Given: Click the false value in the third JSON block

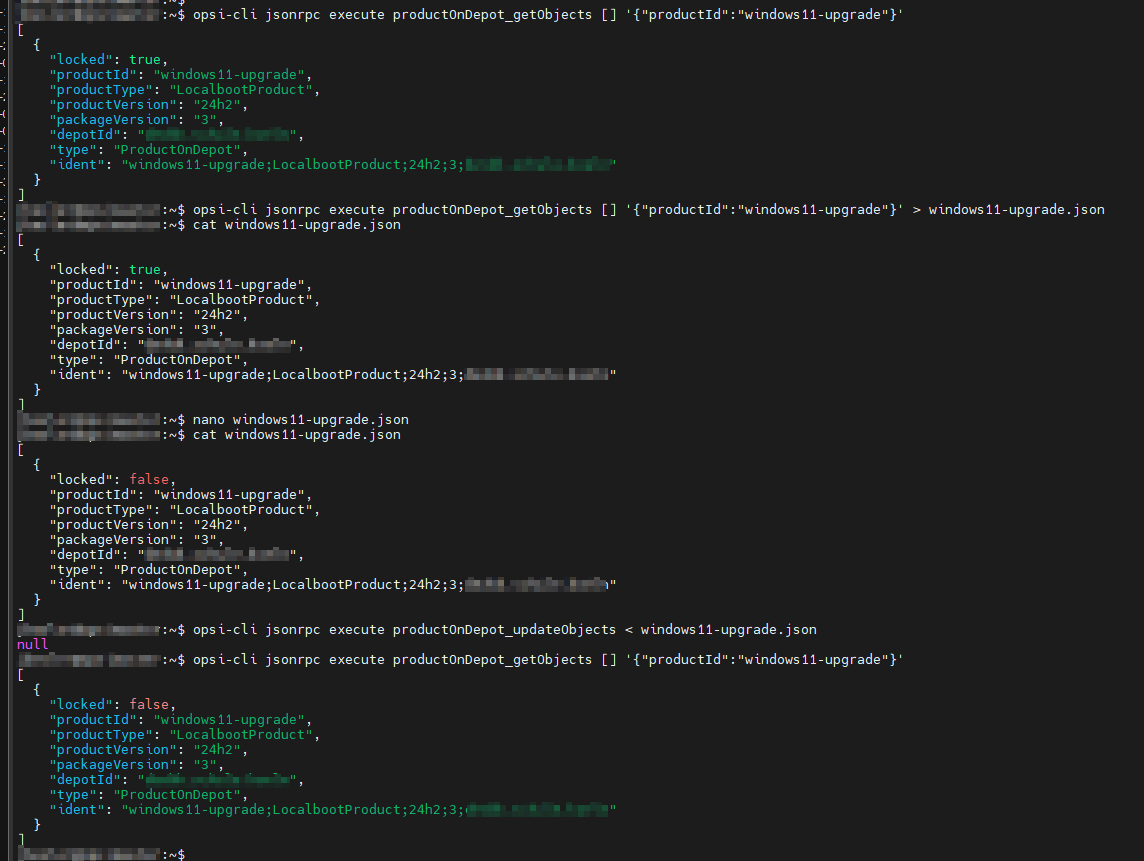Looking at the screenshot, I should click(x=148, y=480).
